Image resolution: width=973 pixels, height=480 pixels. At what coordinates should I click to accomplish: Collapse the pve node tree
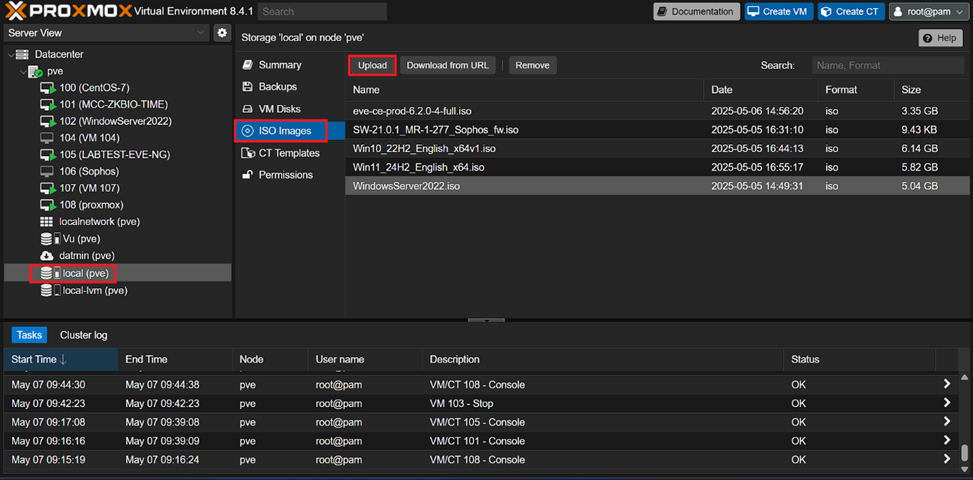click(x=22, y=72)
